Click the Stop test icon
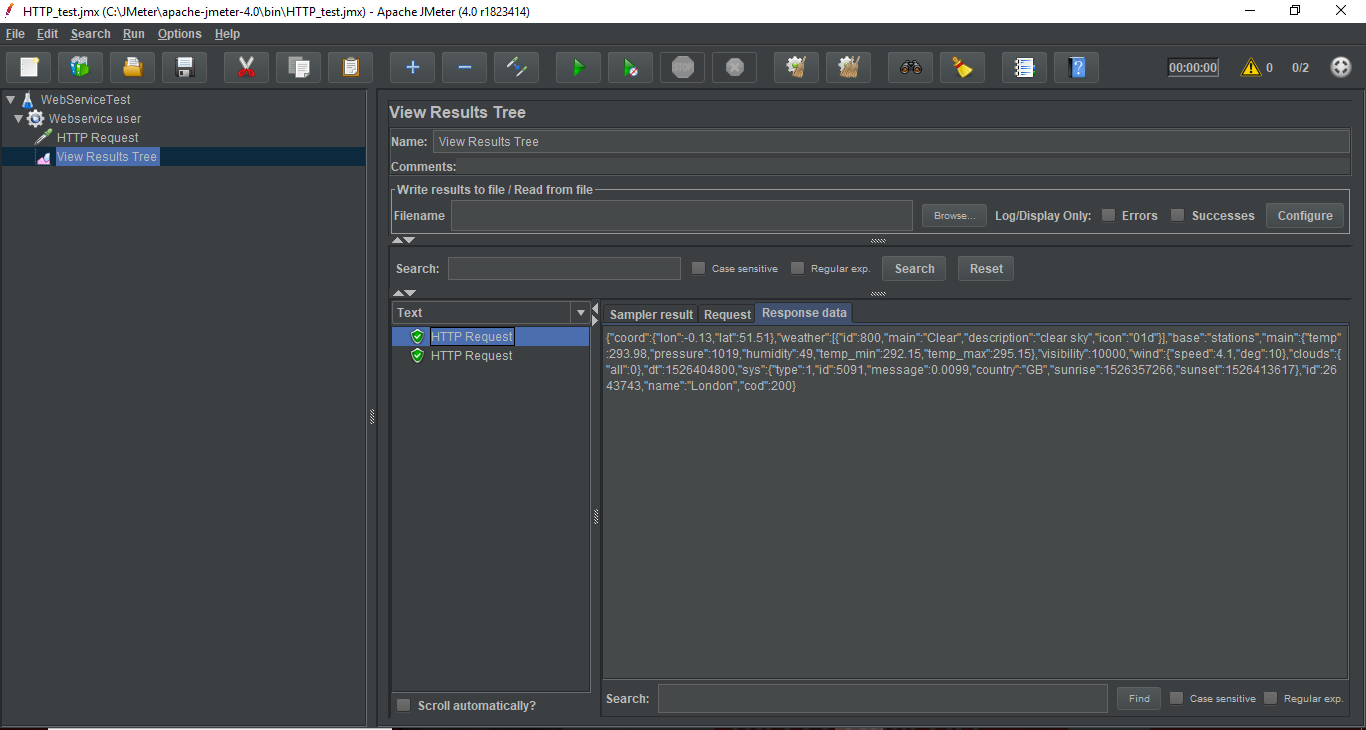Image resolution: width=1366 pixels, height=730 pixels. point(682,67)
